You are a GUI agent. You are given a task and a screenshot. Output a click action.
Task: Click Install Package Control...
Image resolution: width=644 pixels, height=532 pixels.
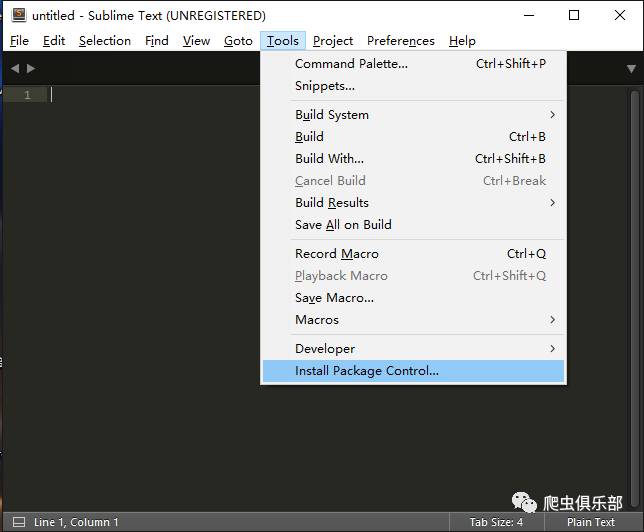(413, 371)
